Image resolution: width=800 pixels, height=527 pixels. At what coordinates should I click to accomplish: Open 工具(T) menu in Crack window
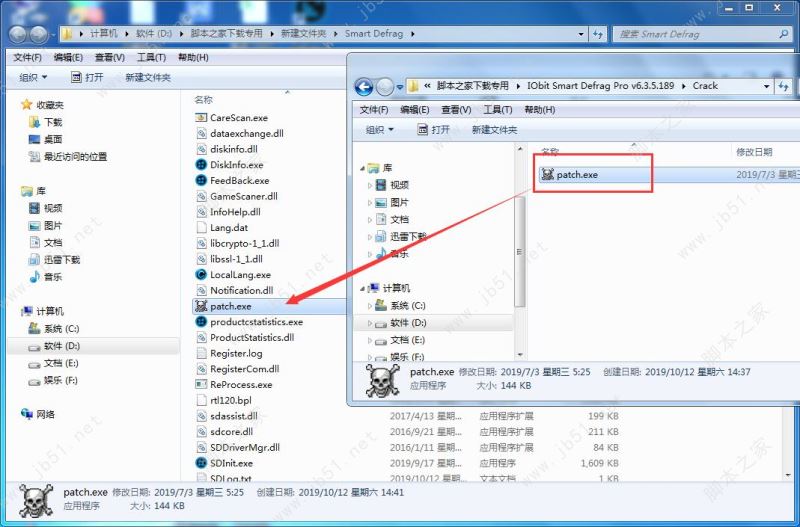pyautogui.click(x=497, y=110)
